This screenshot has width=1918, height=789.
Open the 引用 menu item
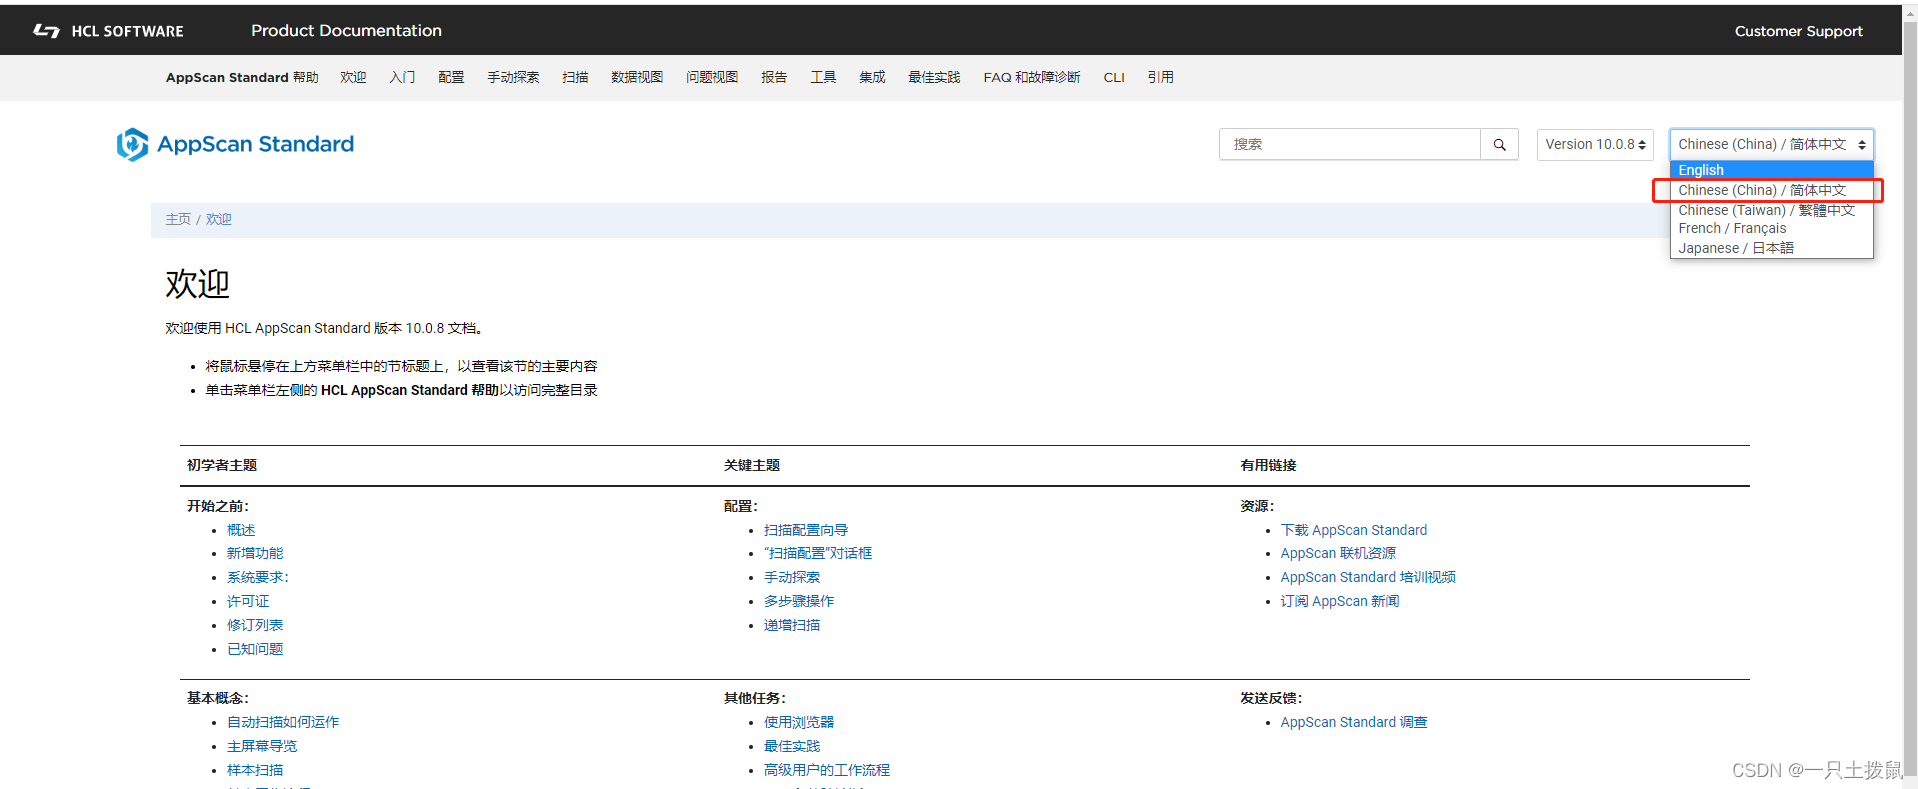click(x=1161, y=77)
